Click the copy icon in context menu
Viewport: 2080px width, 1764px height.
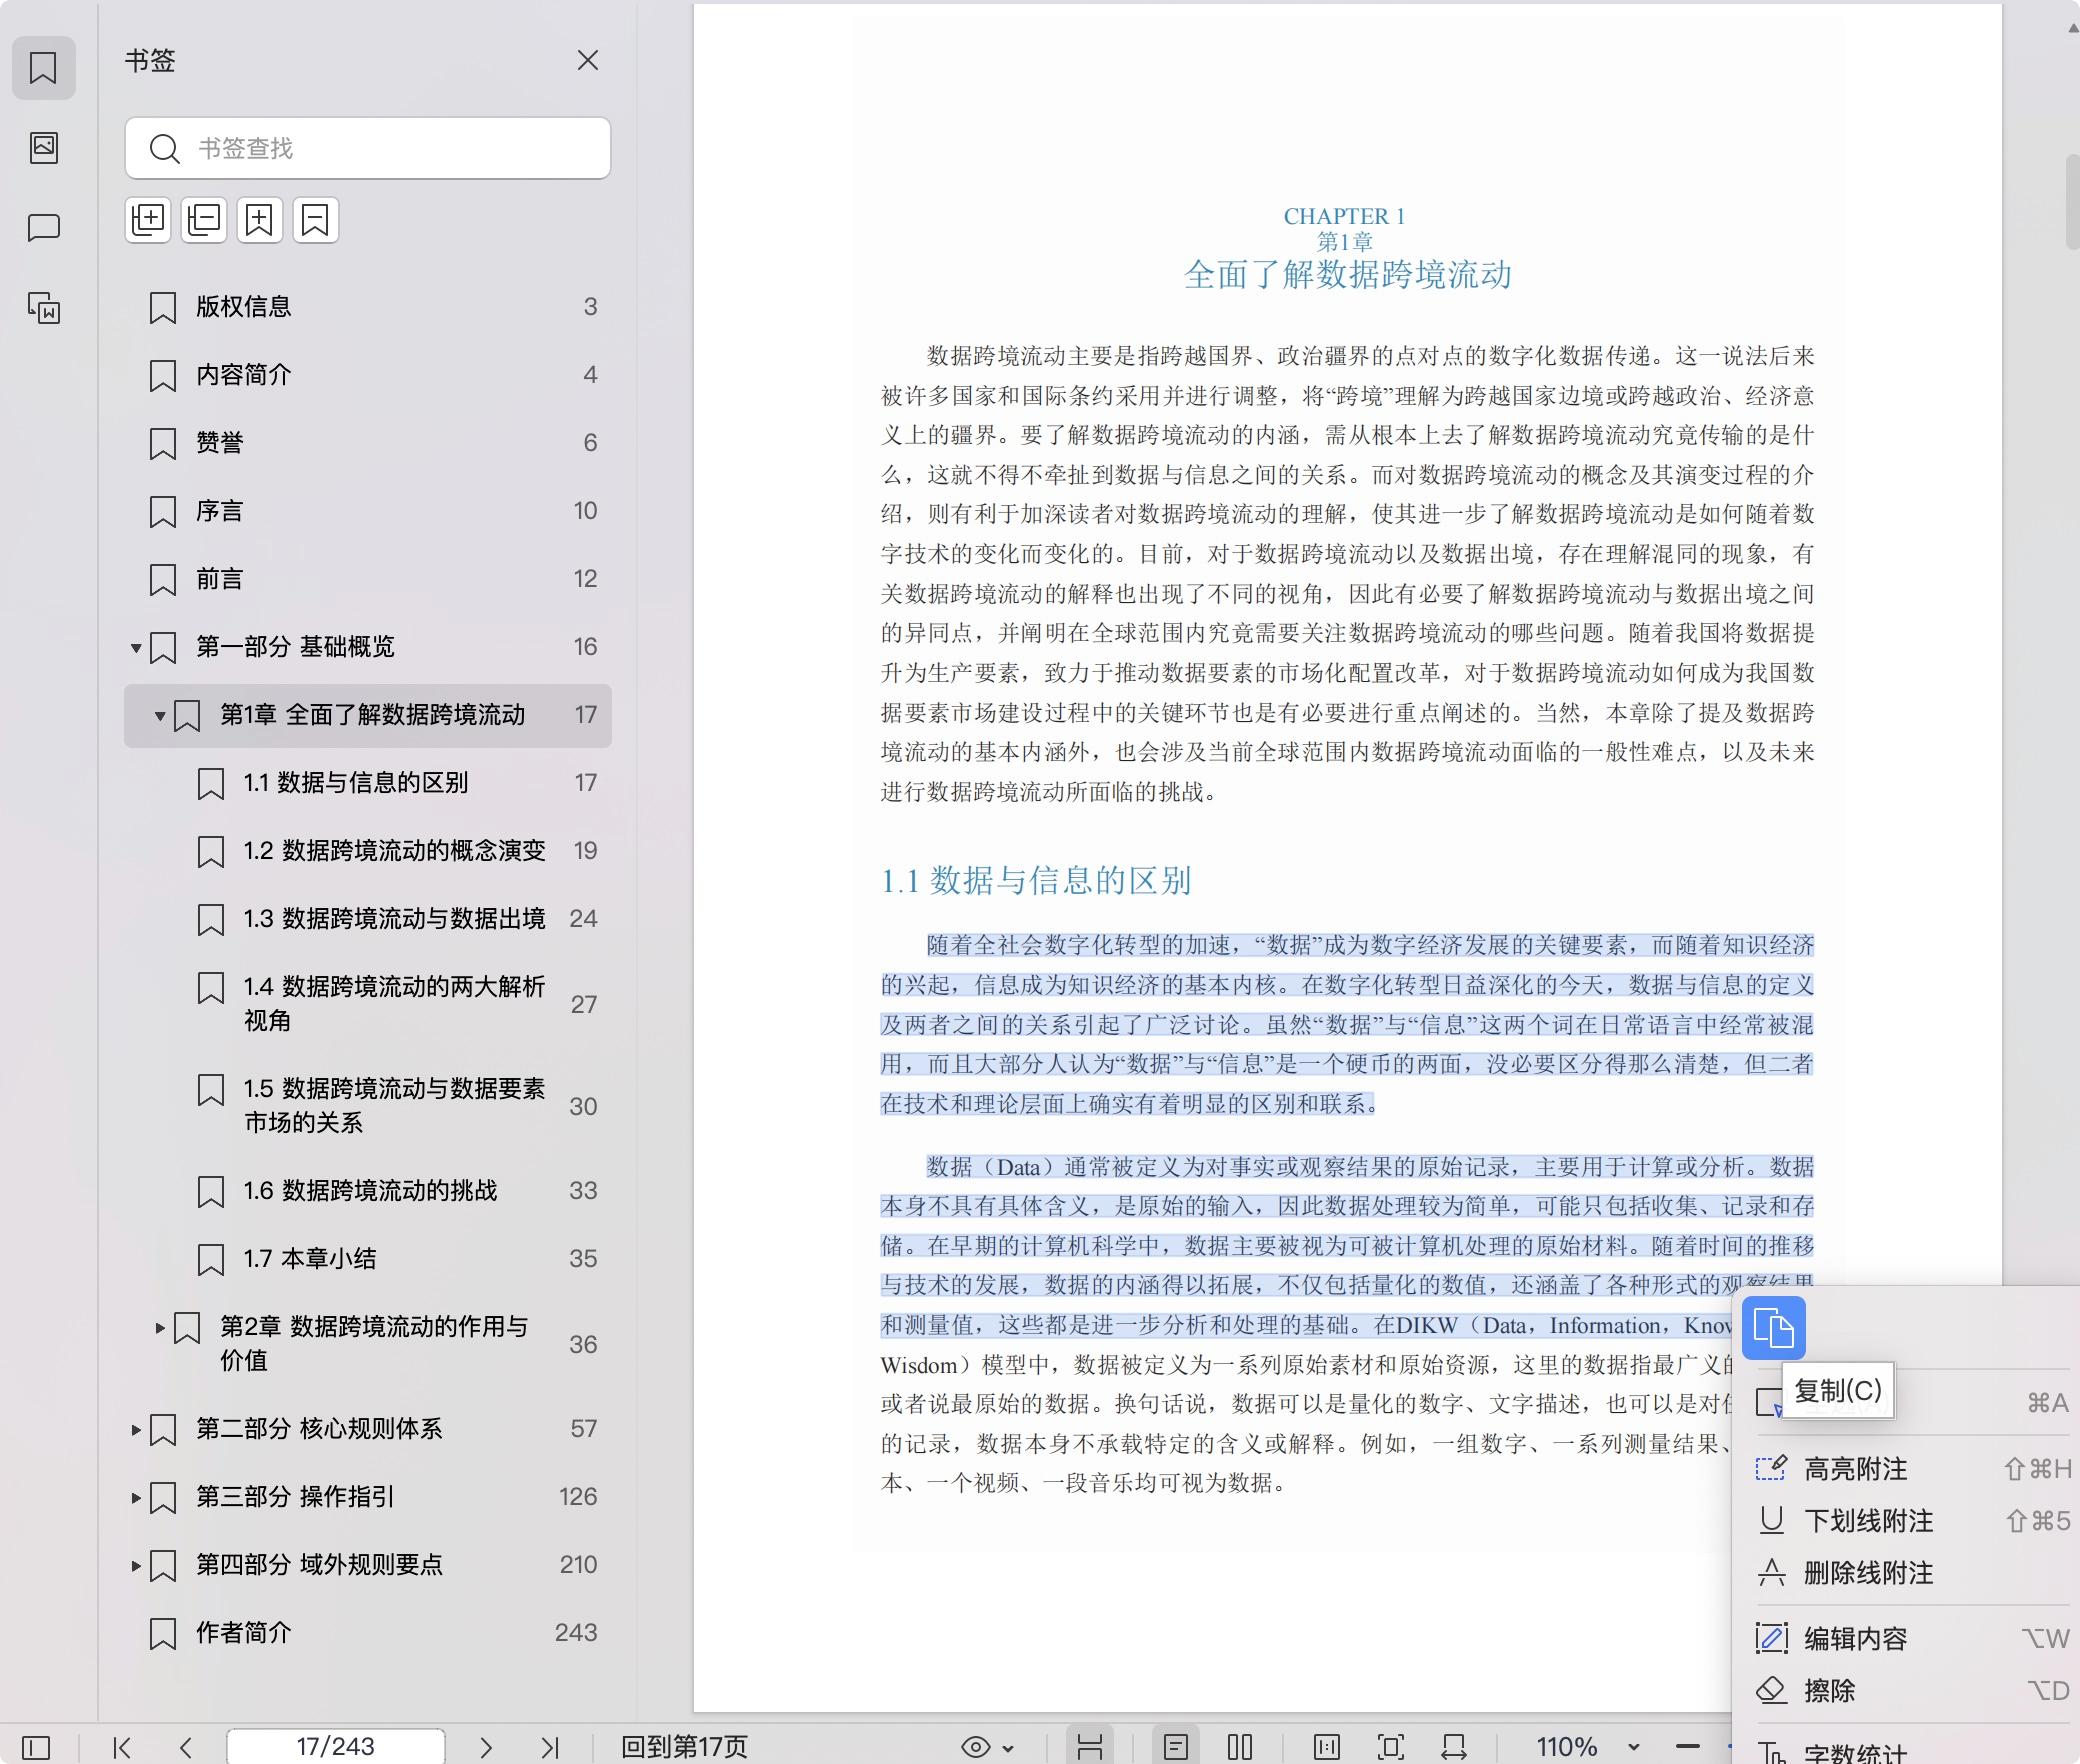[1773, 1328]
